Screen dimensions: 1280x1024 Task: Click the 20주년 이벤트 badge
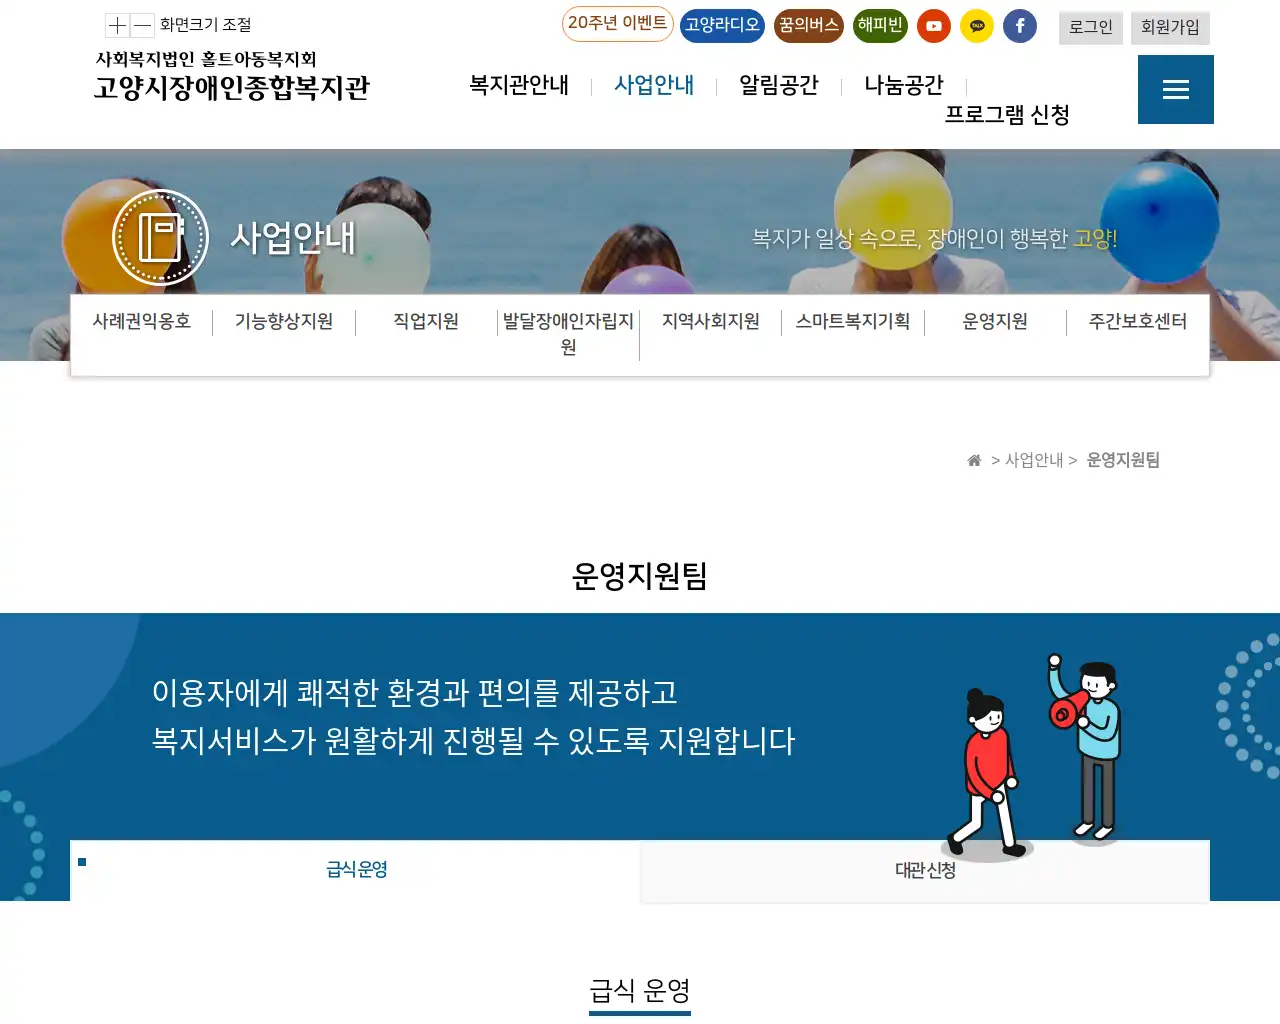tap(618, 24)
